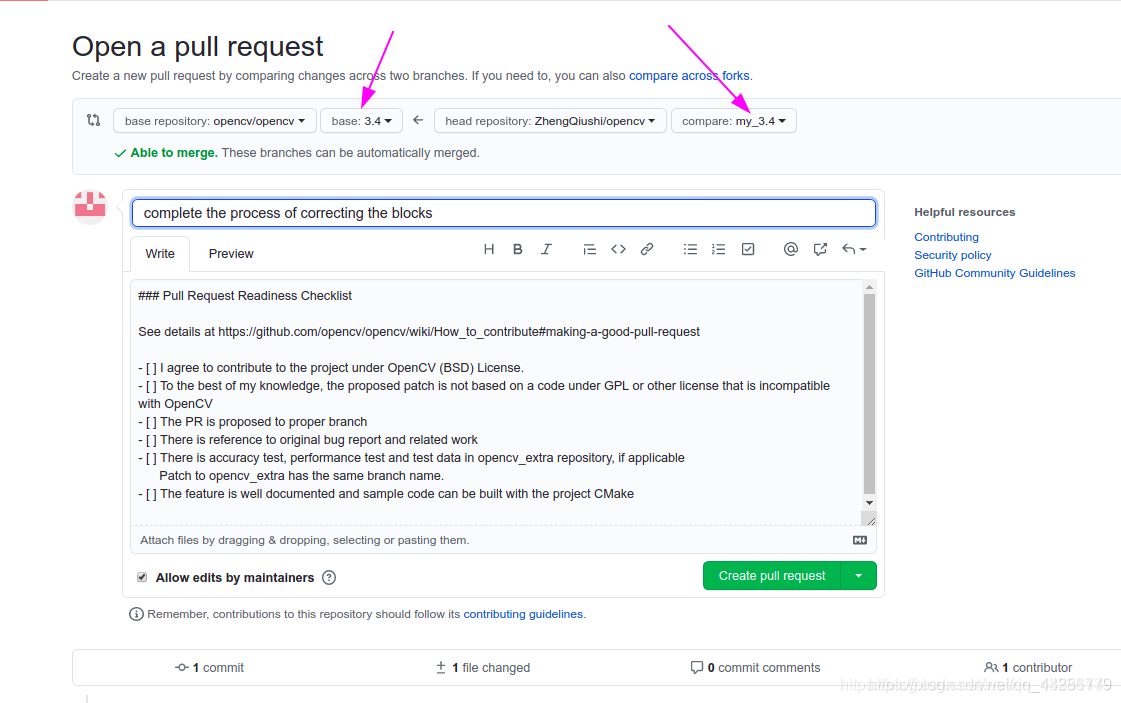
Task: Click the attach files drop area text
Action: (305, 540)
